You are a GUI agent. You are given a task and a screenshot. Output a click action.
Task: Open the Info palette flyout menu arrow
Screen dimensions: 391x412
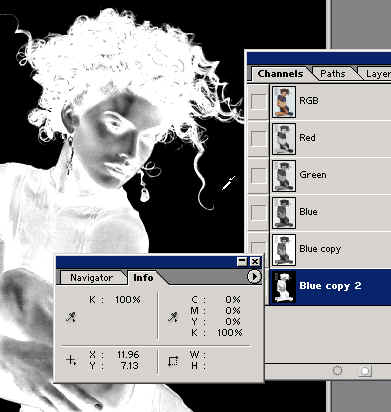click(254, 276)
